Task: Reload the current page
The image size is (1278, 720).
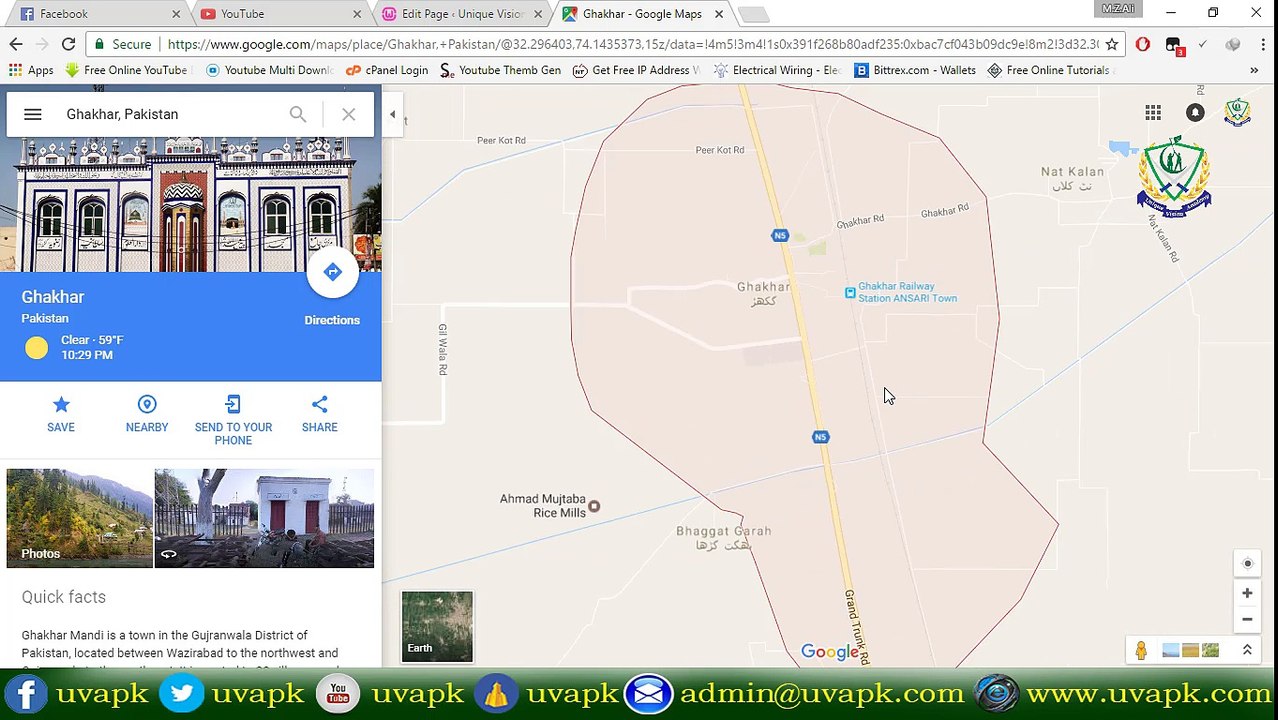Action: 68,44
